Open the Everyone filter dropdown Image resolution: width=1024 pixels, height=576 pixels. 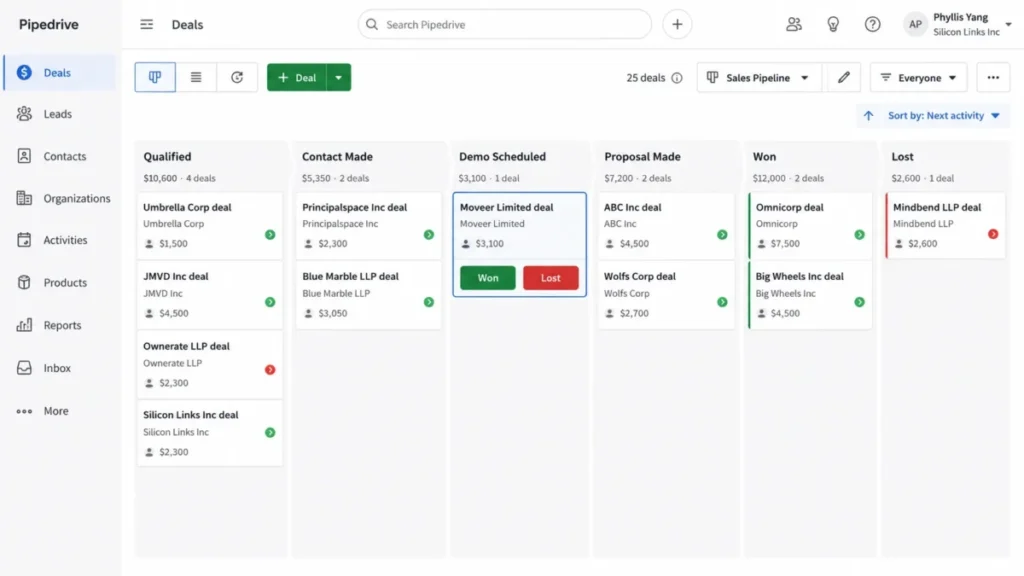pyautogui.click(x=919, y=78)
